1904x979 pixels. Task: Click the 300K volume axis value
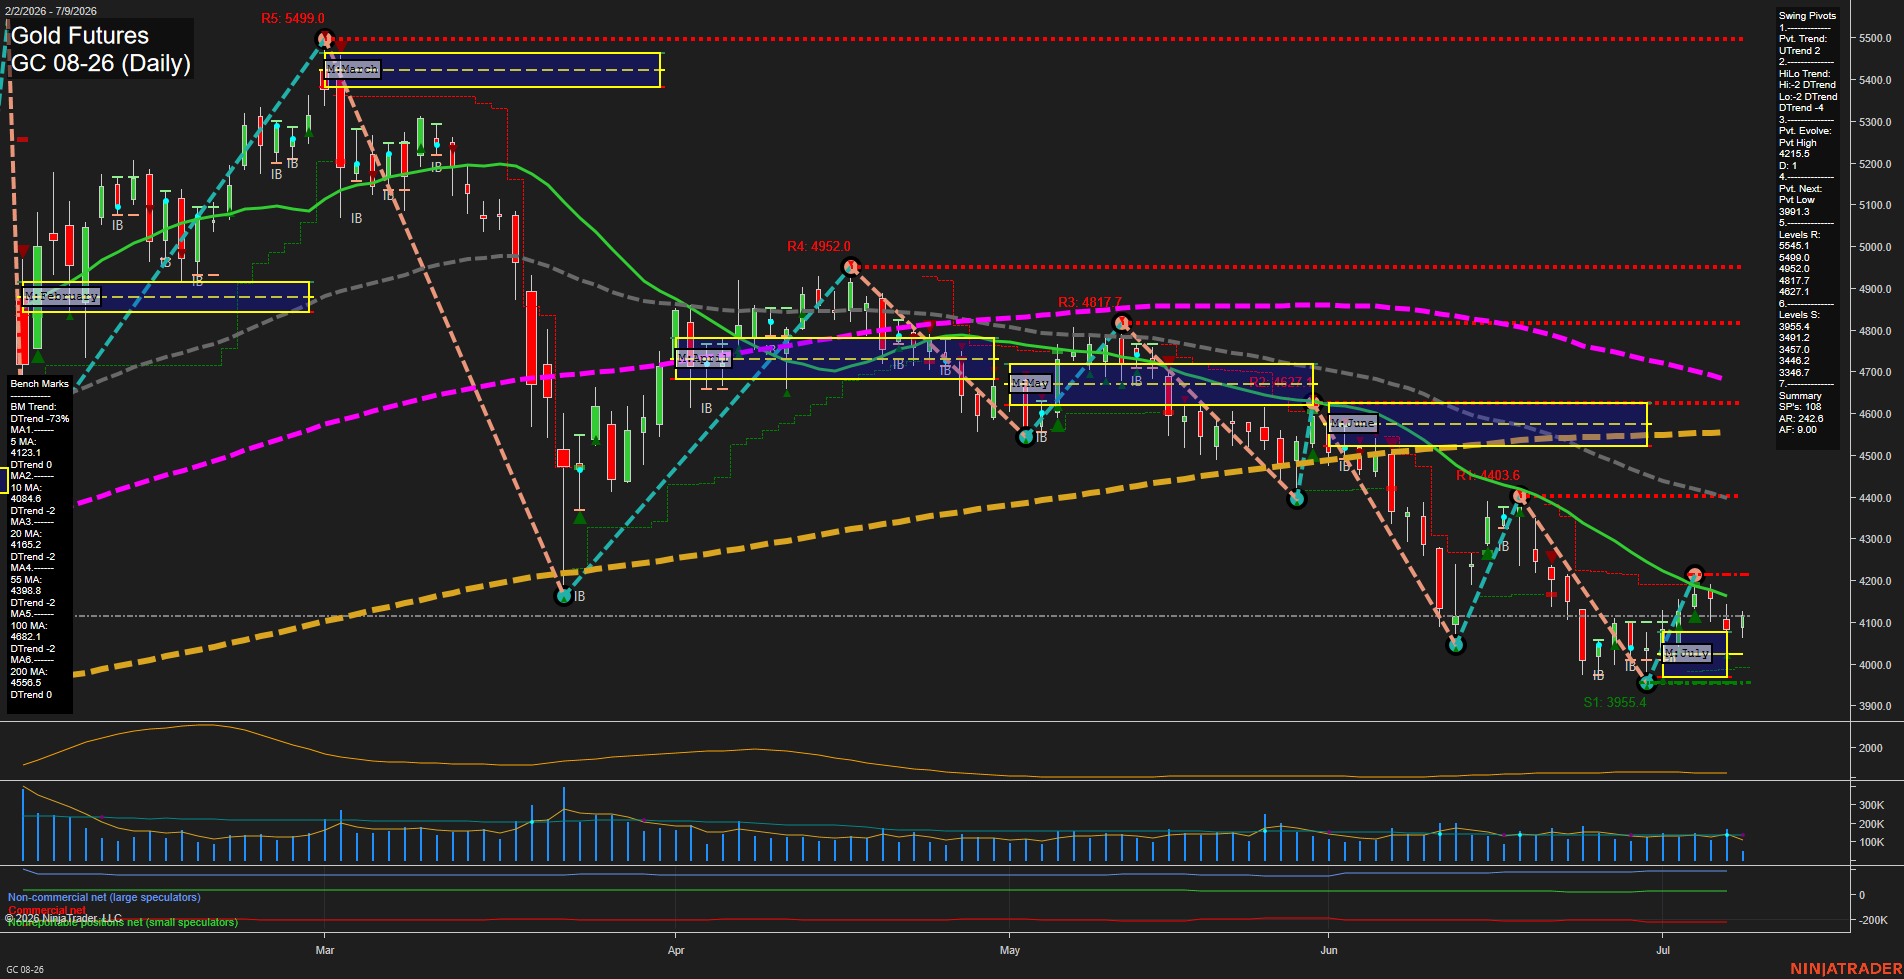coord(1871,805)
